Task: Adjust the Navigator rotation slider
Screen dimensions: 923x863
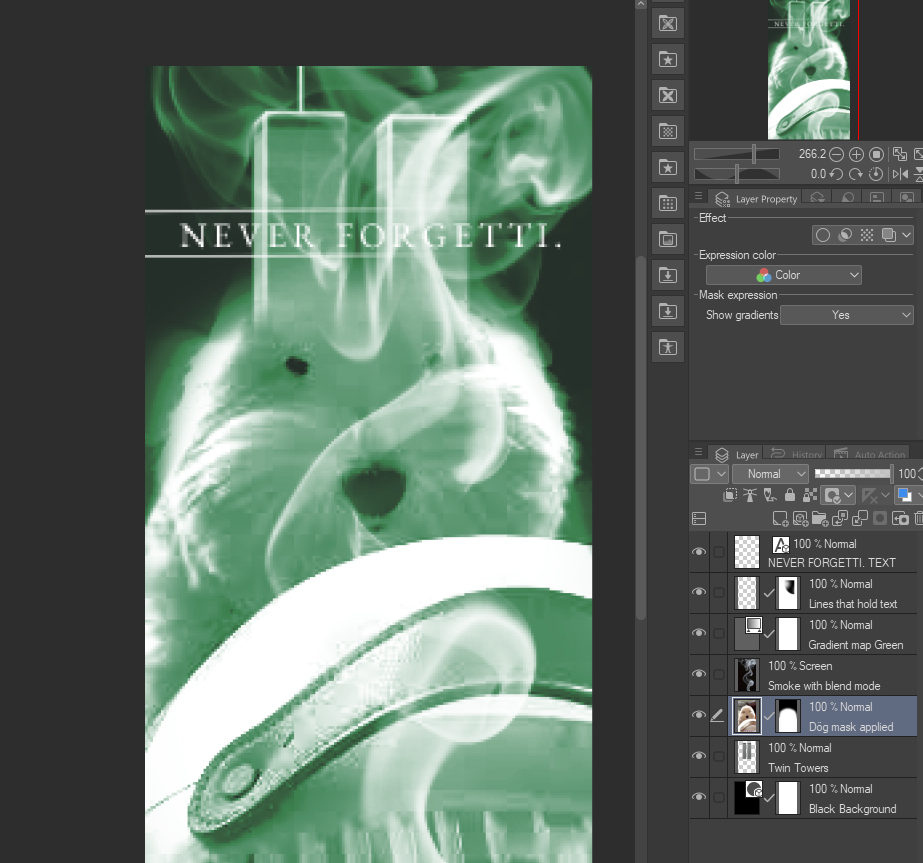Action: [736, 174]
